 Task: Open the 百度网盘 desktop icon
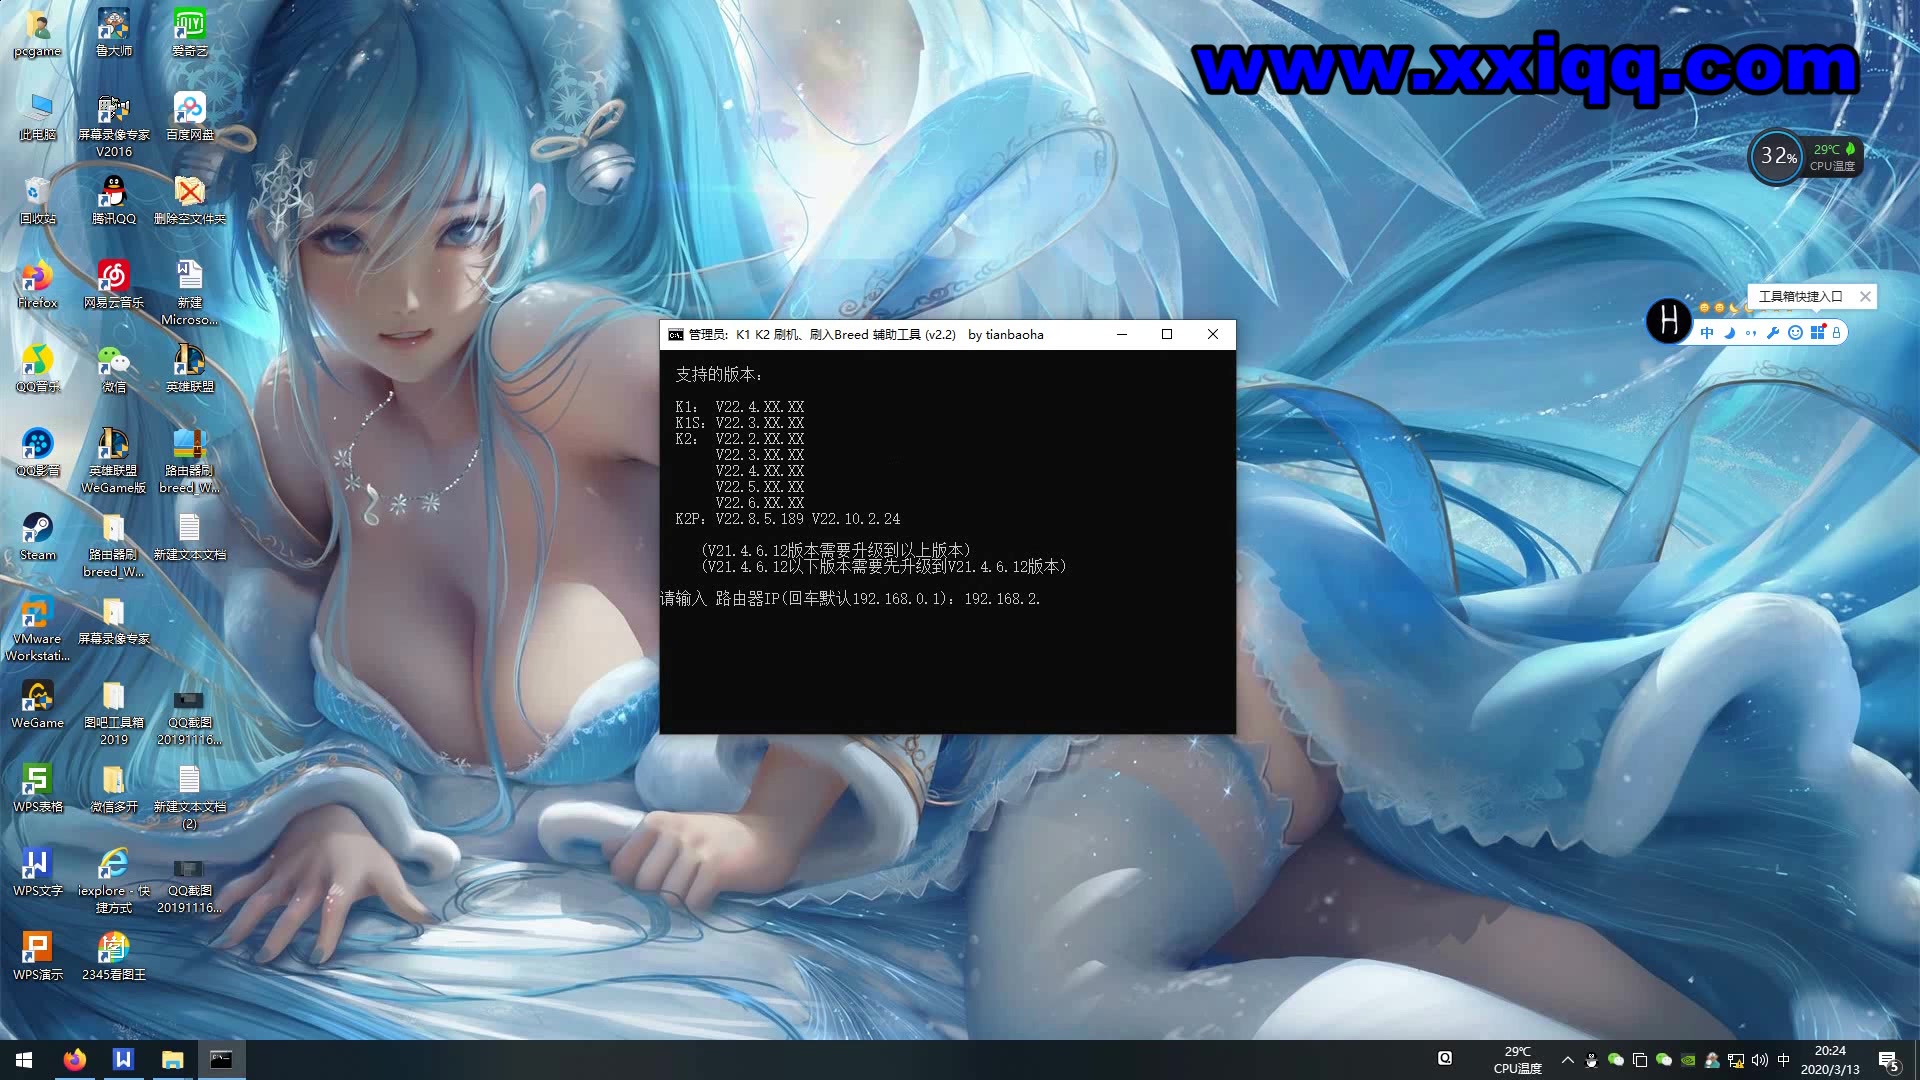pyautogui.click(x=189, y=108)
